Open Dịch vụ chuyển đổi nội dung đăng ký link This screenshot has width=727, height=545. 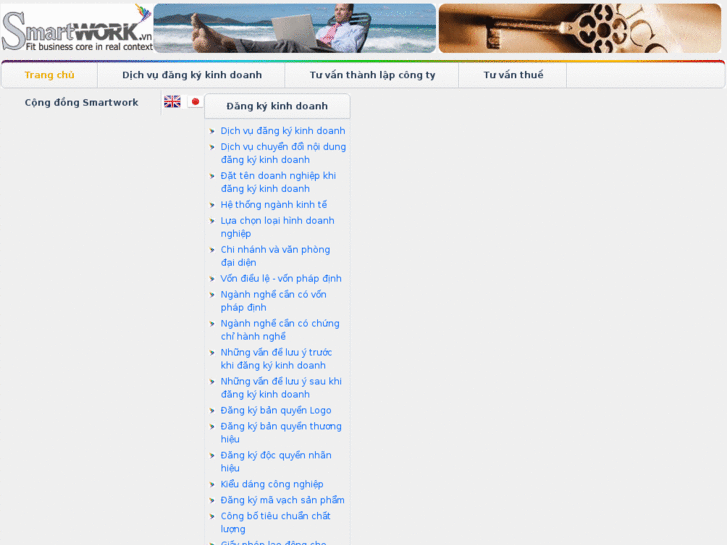click(x=283, y=153)
